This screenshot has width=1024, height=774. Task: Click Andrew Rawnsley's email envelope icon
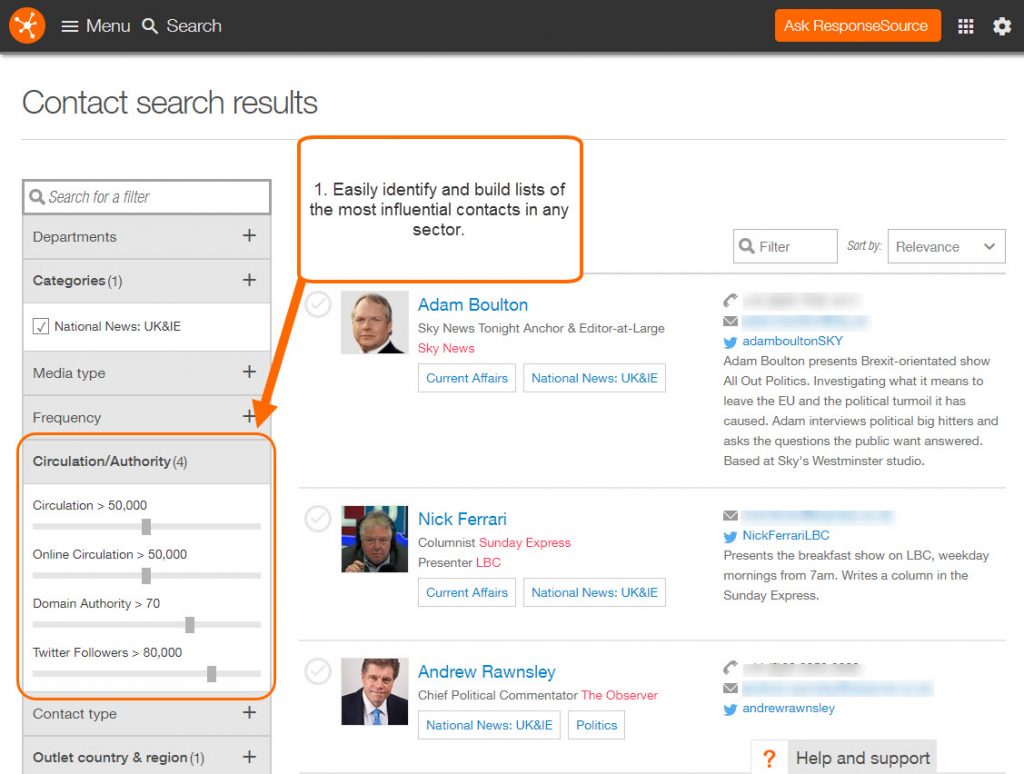730,688
